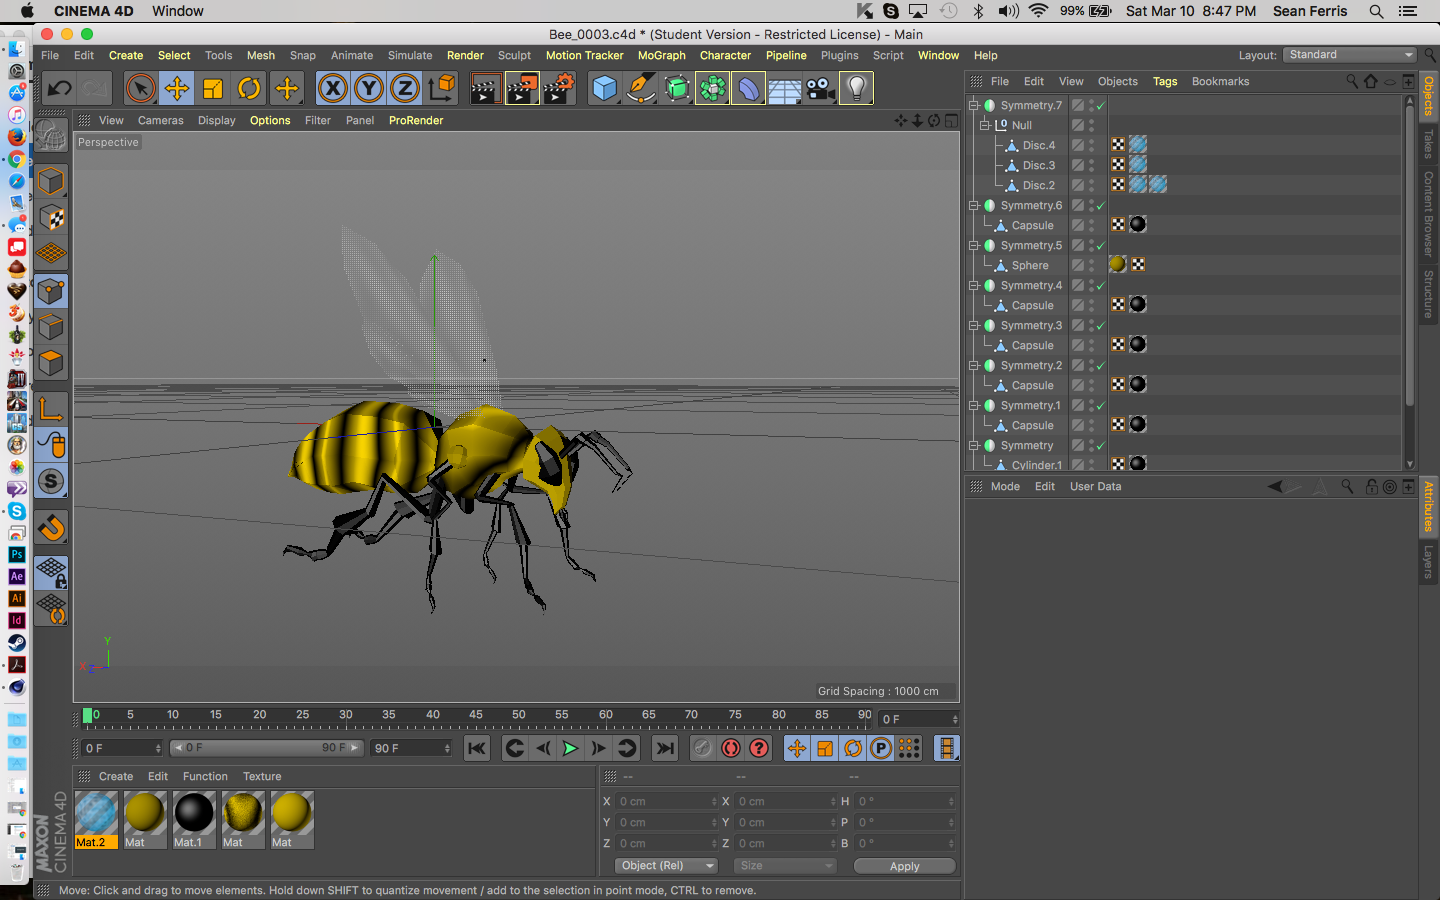Click the Undo arrow icon

coord(59,88)
